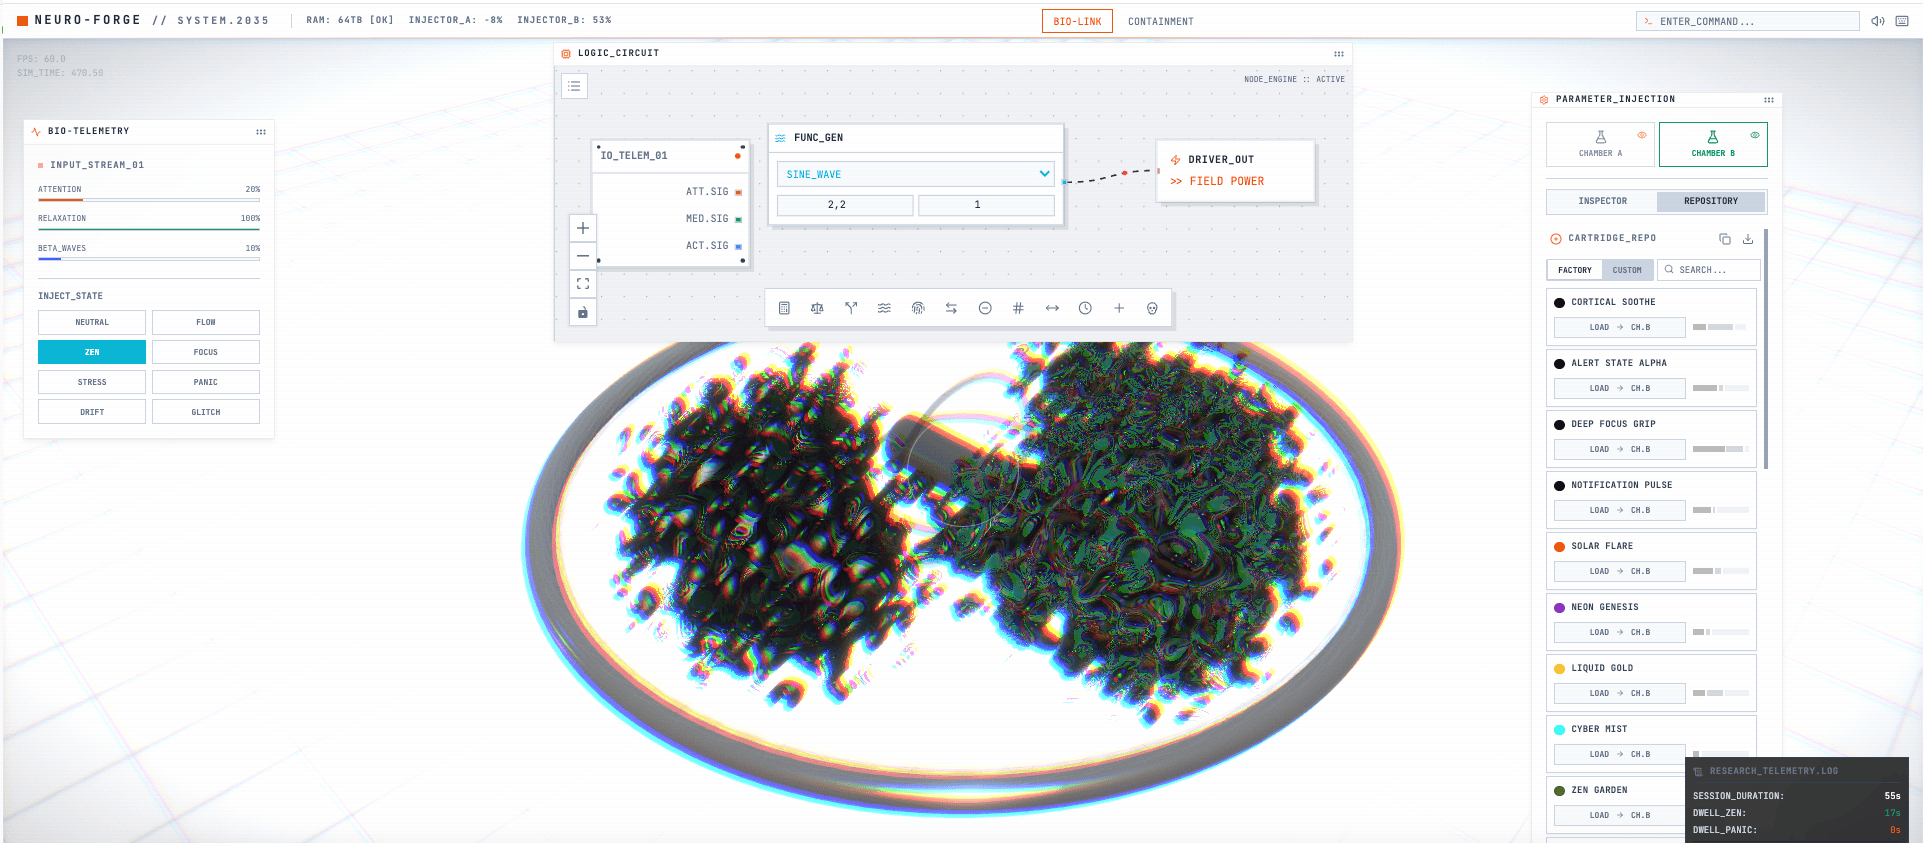The height and width of the screenshot is (843, 1923).
Task: Switch to the BIO-LINK tab
Action: (x=1077, y=21)
